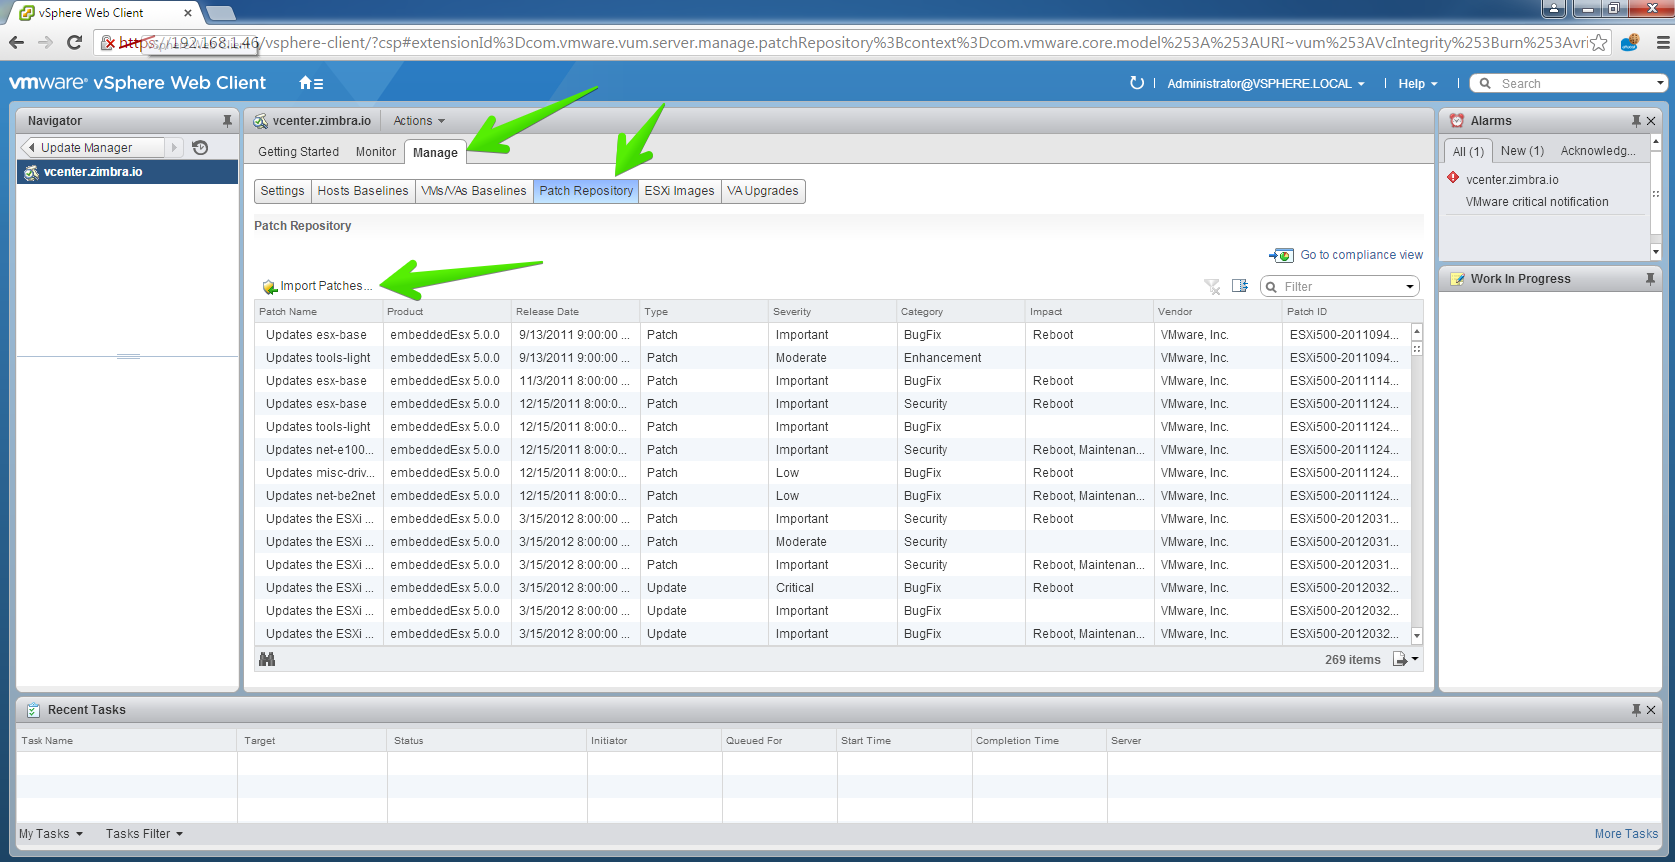Open the Tasks Filter dropdown
This screenshot has height=862, width=1675.
(x=145, y=834)
